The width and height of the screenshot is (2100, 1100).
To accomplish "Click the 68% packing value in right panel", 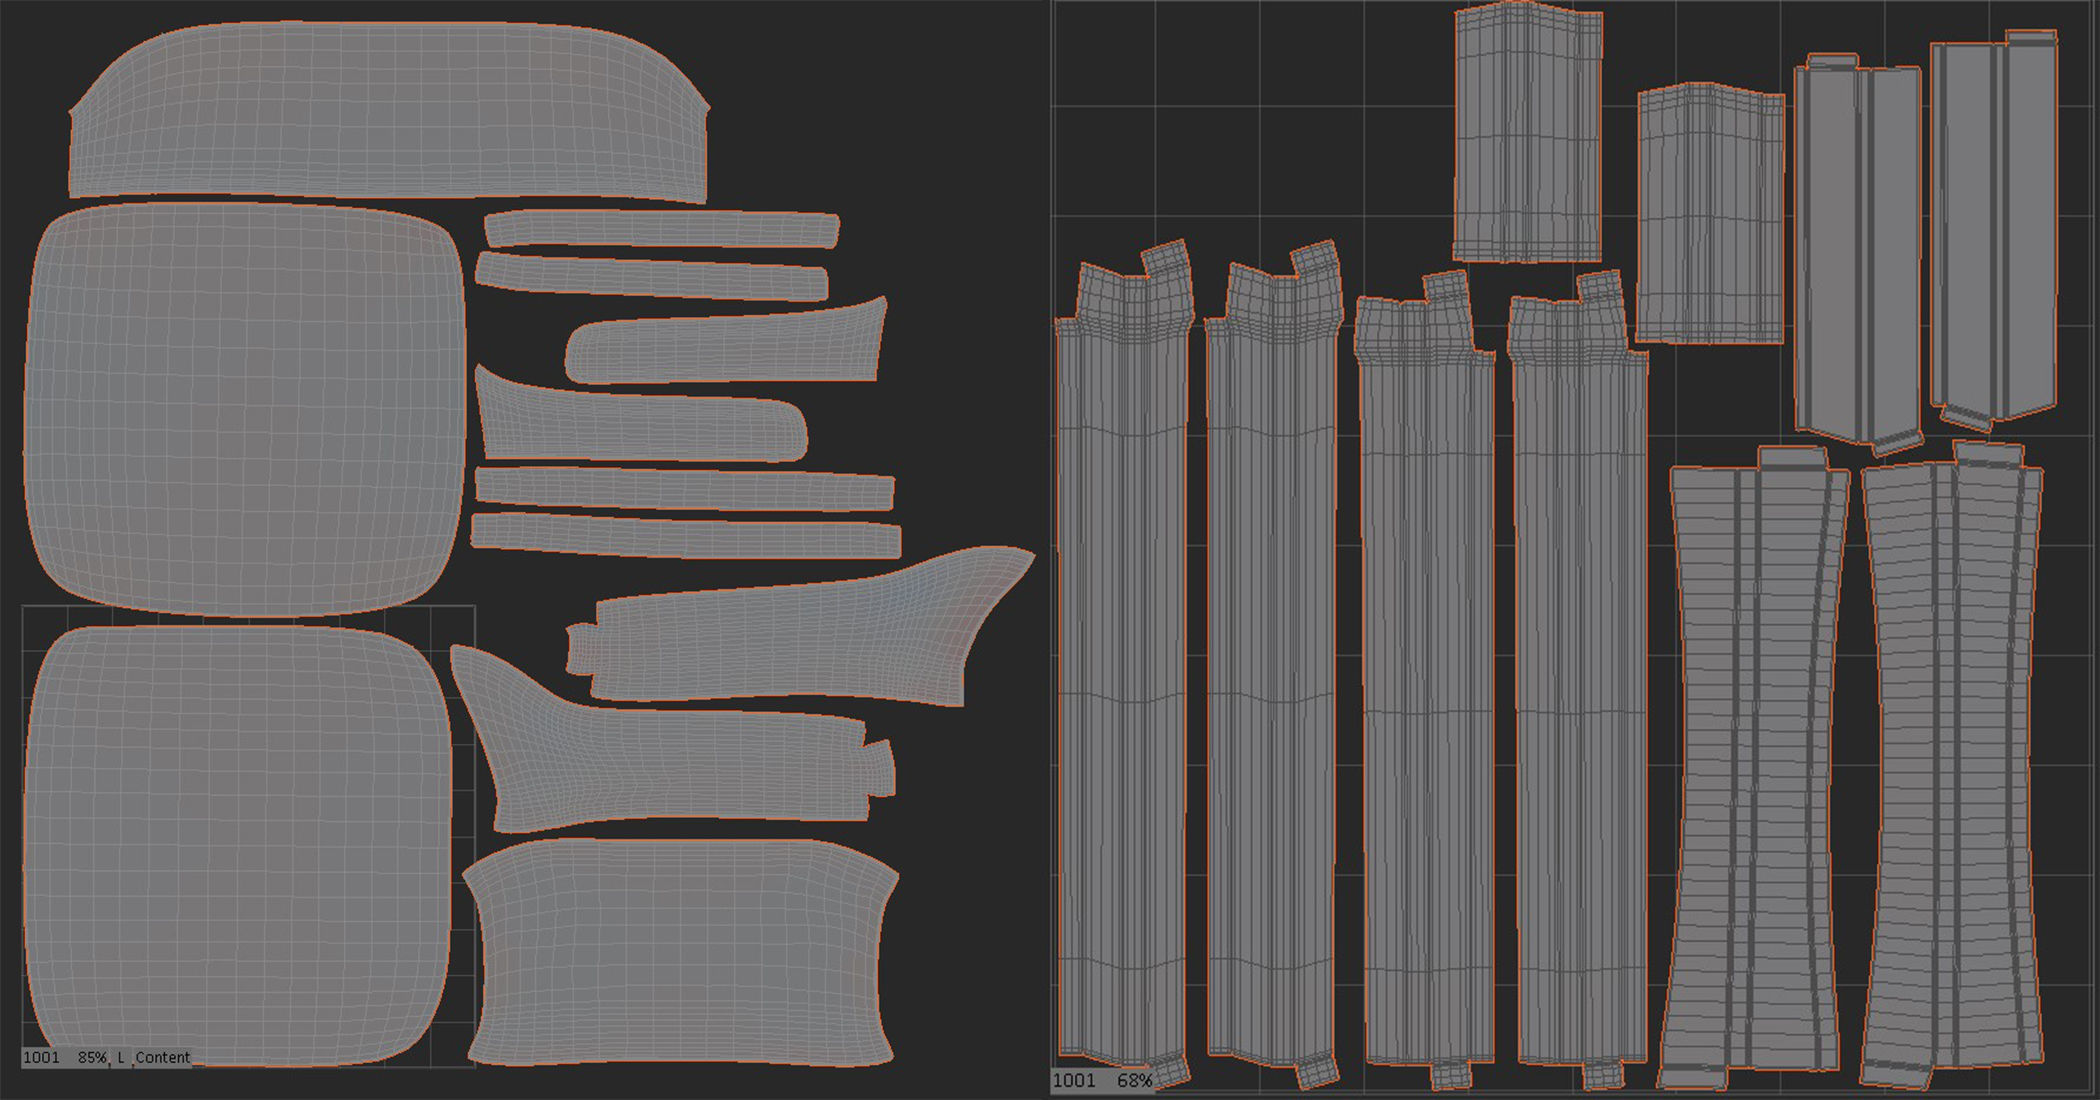I will [1134, 1080].
